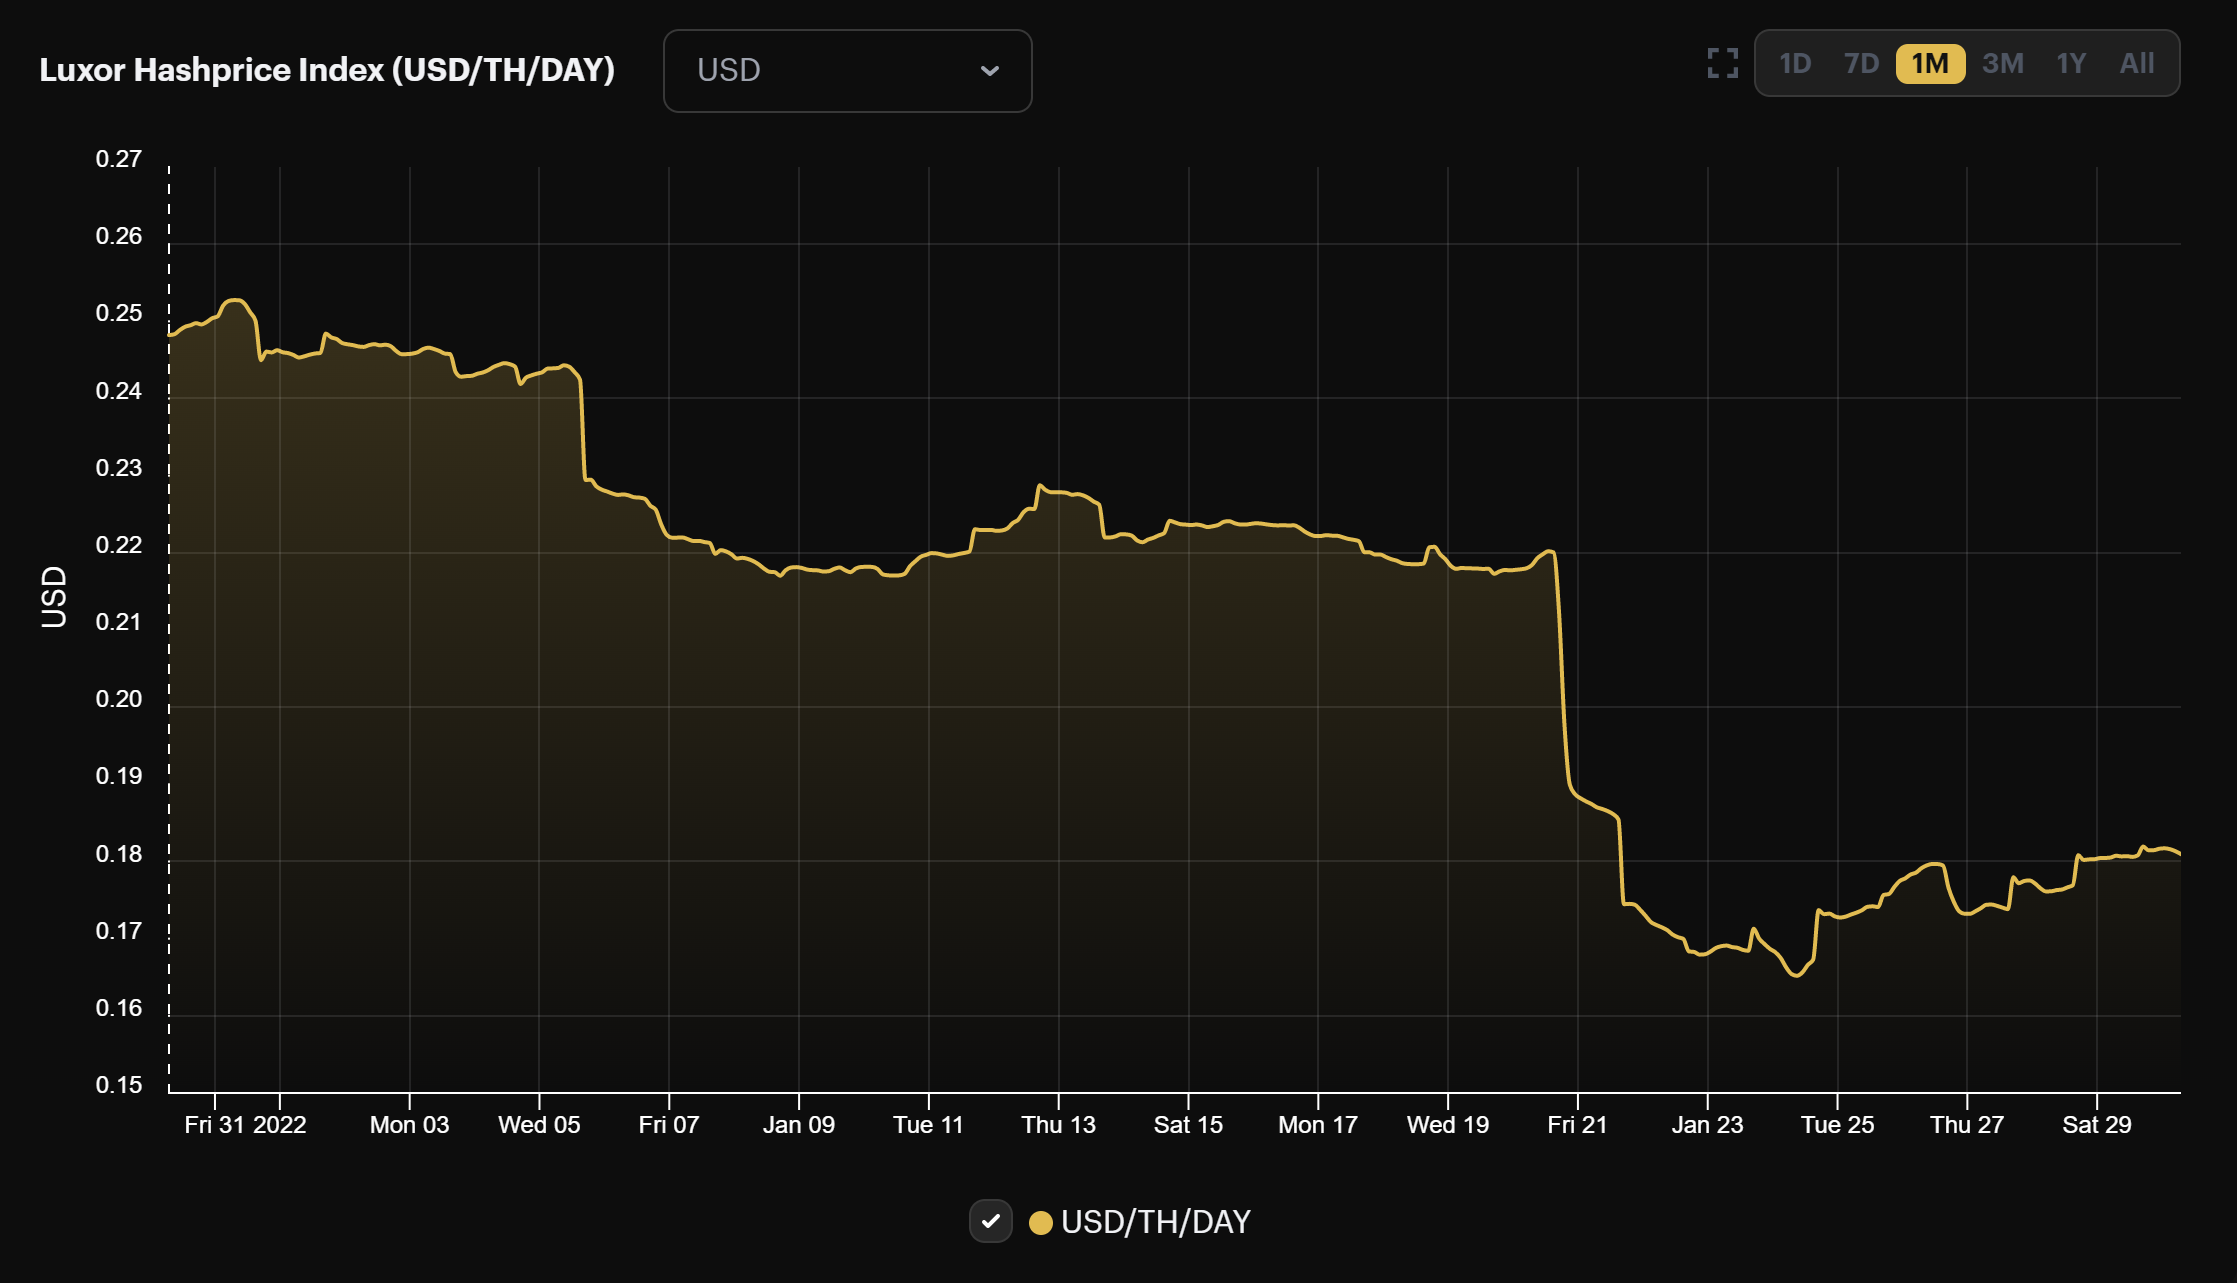The width and height of the screenshot is (2237, 1283).
Task: Click the Thu 13 date label
Action: coord(1058,1125)
